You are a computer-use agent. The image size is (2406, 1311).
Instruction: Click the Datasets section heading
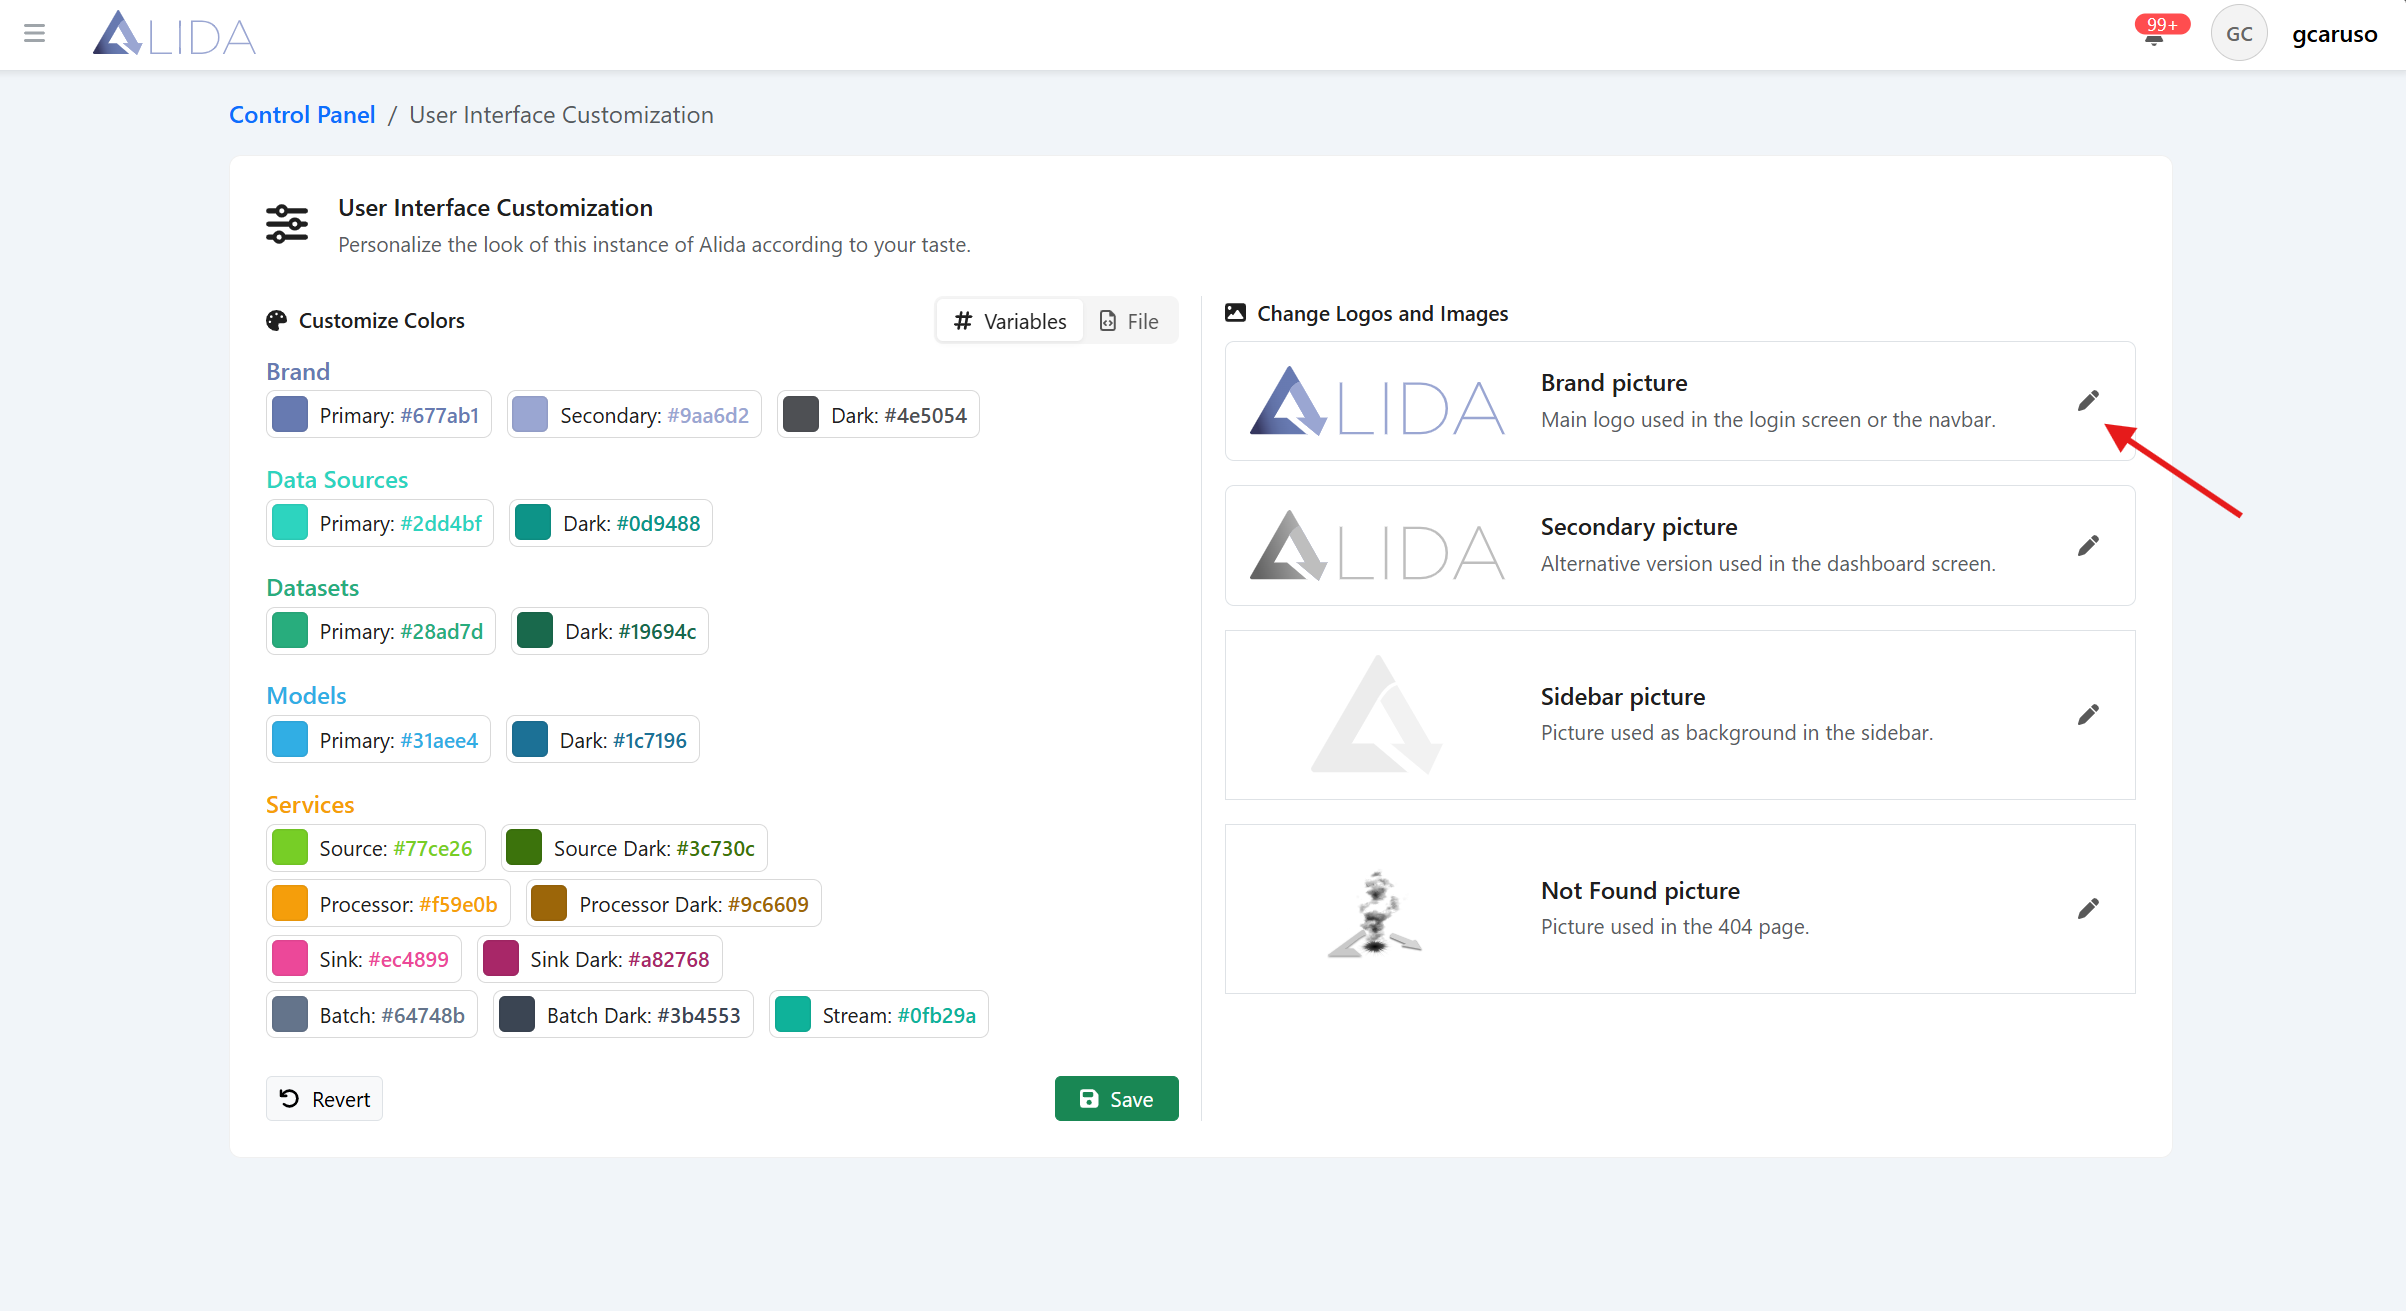(x=312, y=588)
